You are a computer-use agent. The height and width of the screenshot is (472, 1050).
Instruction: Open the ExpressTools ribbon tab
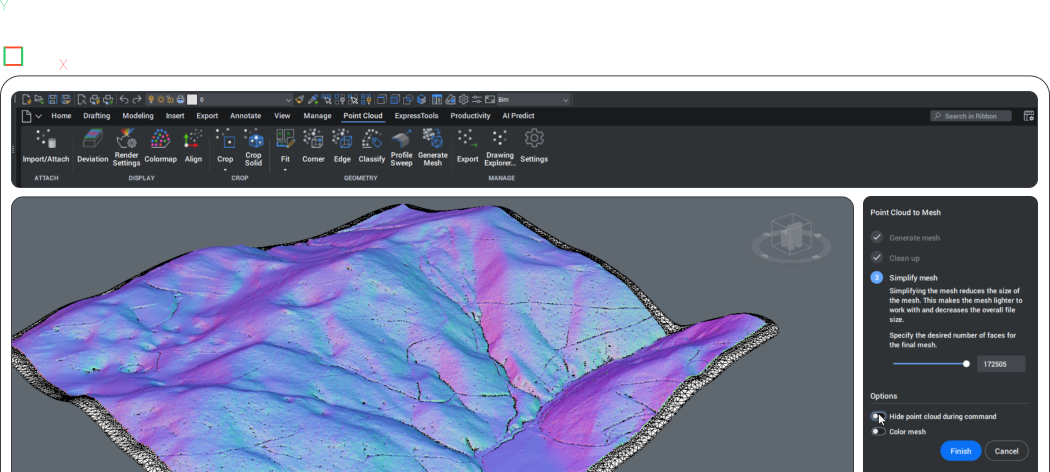pyautogui.click(x=417, y=116)
